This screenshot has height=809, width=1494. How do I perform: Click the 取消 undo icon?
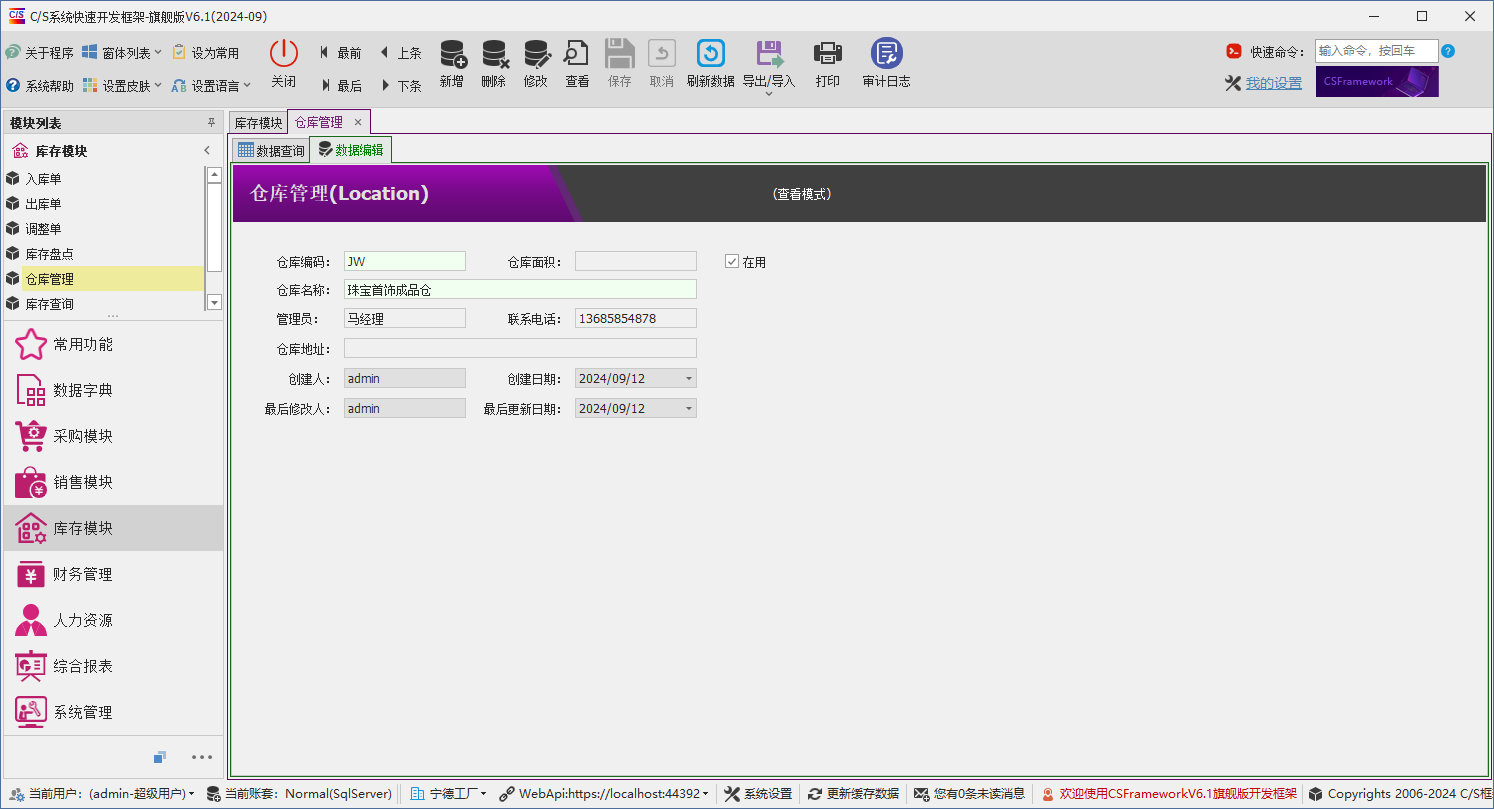pos(662,54)
